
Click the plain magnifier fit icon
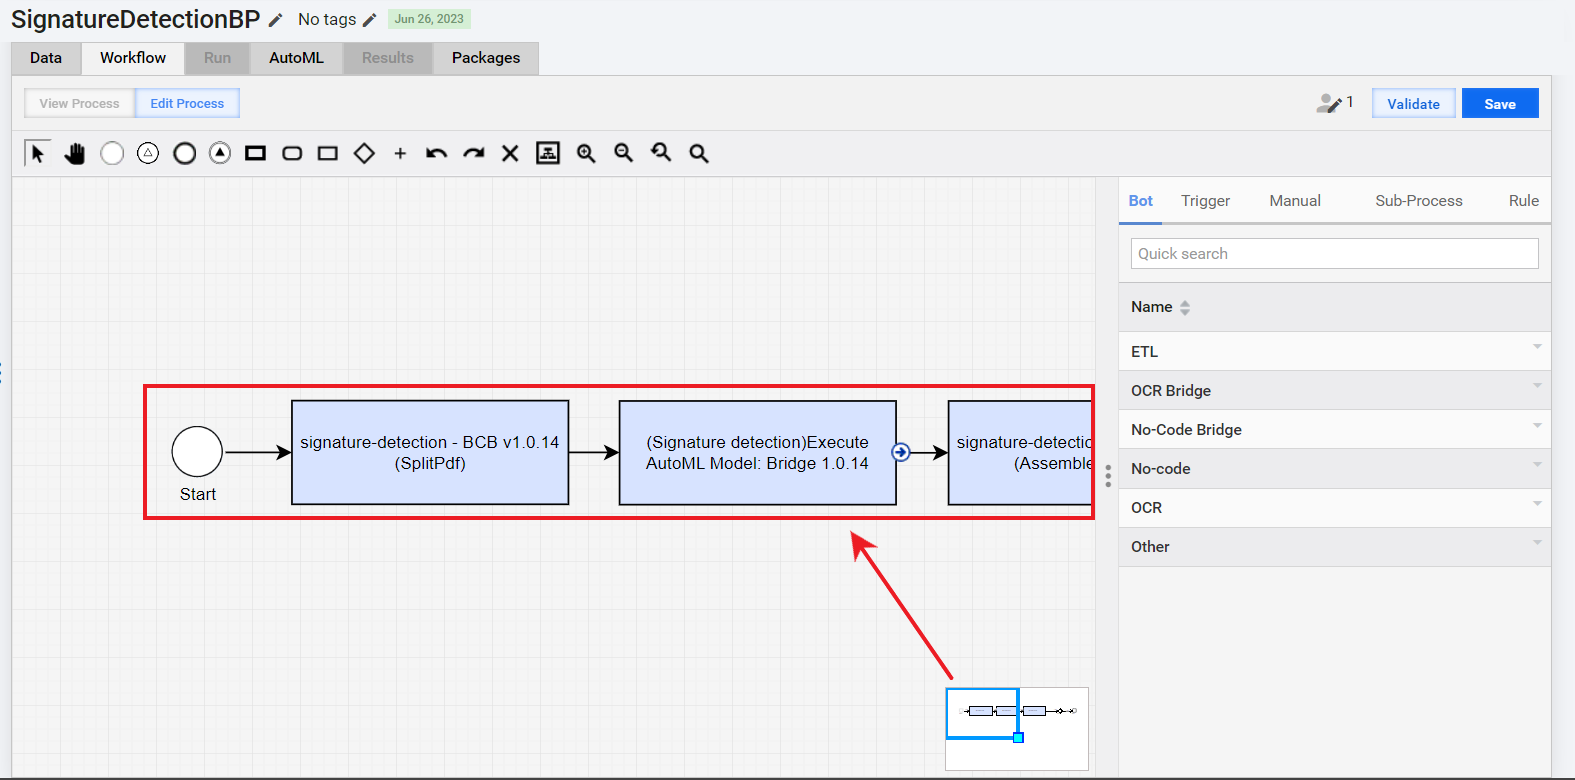click(699, 153)
